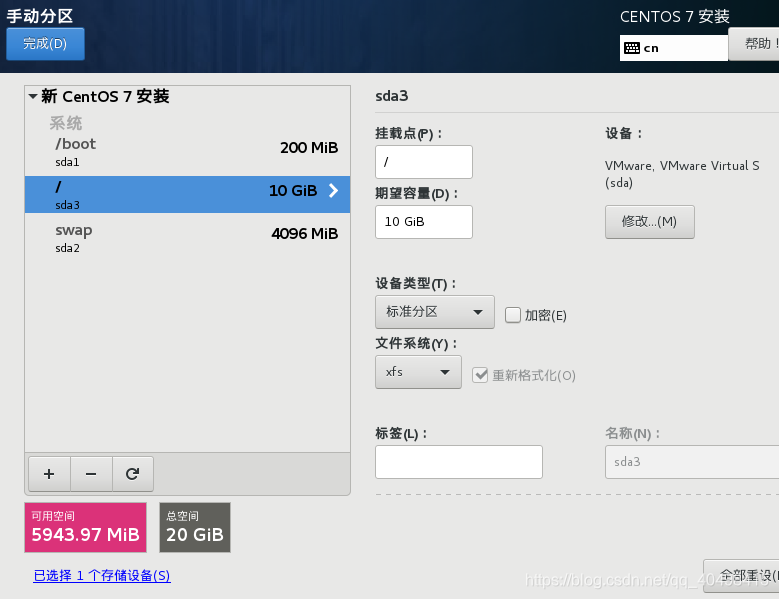This screenshot has width=779, height=599.
Task: Click the 完成(D) done button
Action: (x=45, y=44)
